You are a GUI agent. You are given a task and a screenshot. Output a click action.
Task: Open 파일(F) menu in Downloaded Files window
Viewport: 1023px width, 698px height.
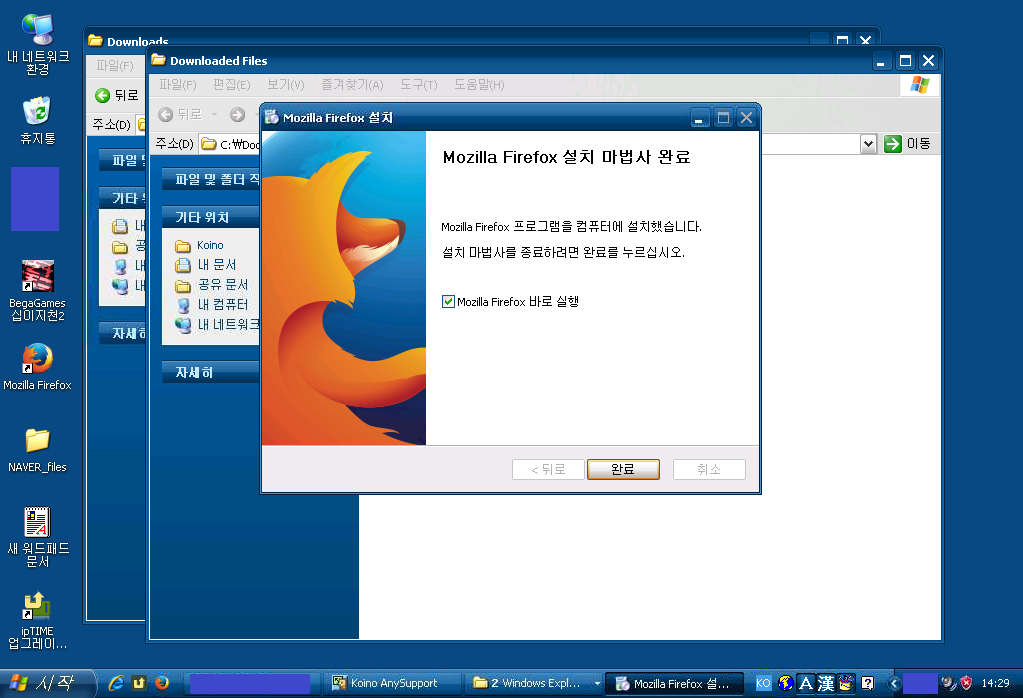[177, 85]
